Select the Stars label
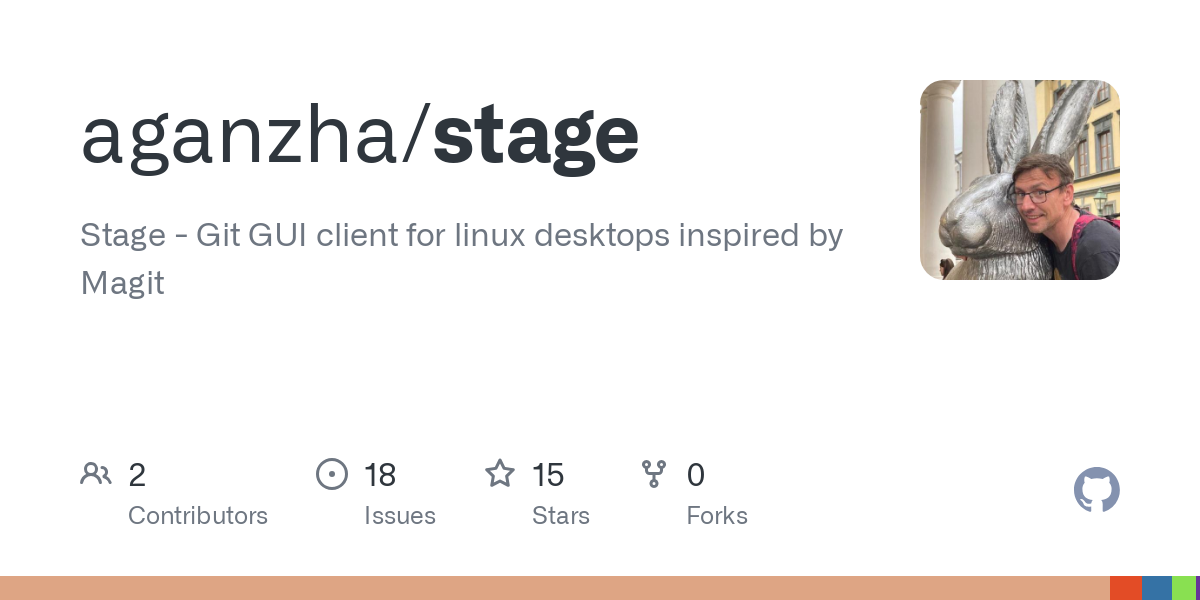The width and height of the screenshot is (1200, 600). 561,516
